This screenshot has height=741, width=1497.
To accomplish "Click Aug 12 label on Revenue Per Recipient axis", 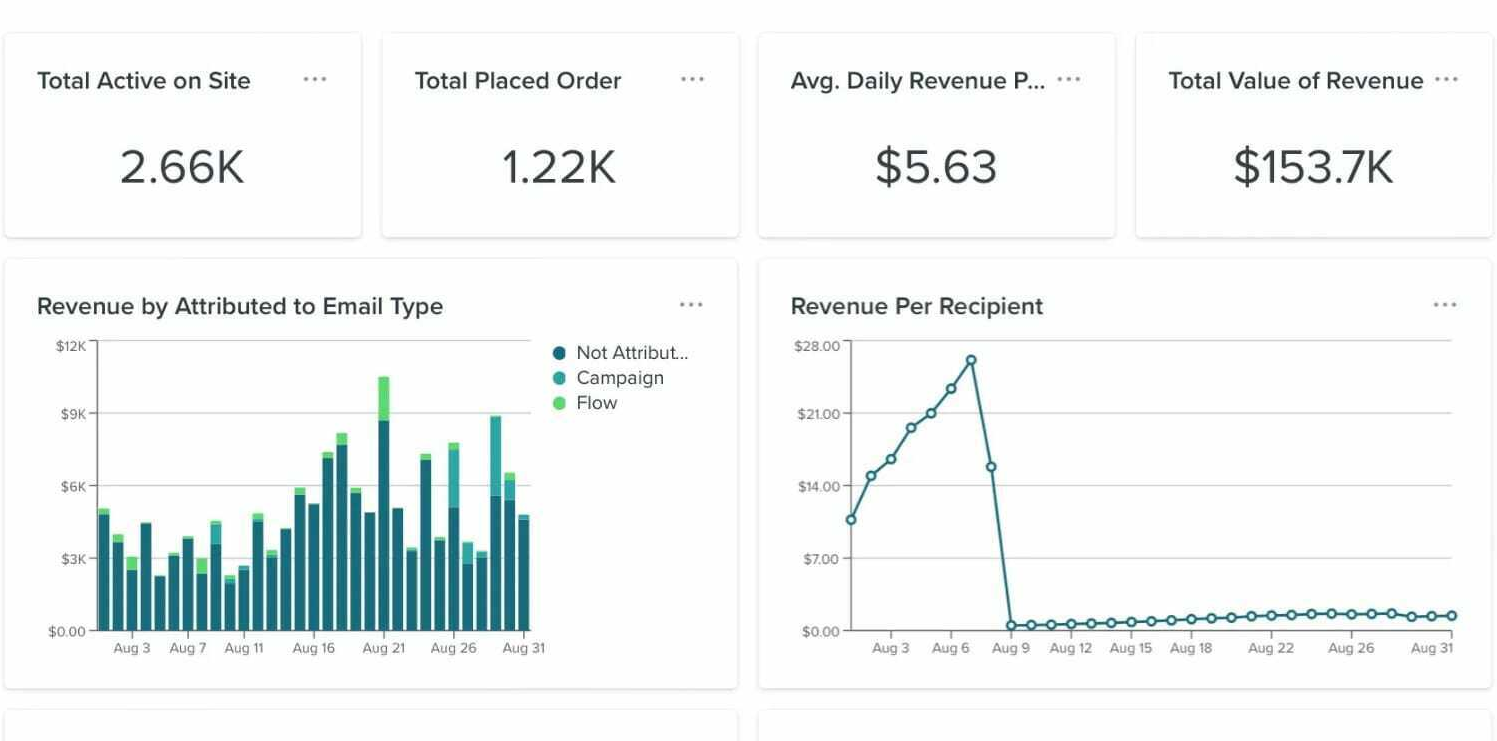I will pyautogui.click(x=1071, y=648).
